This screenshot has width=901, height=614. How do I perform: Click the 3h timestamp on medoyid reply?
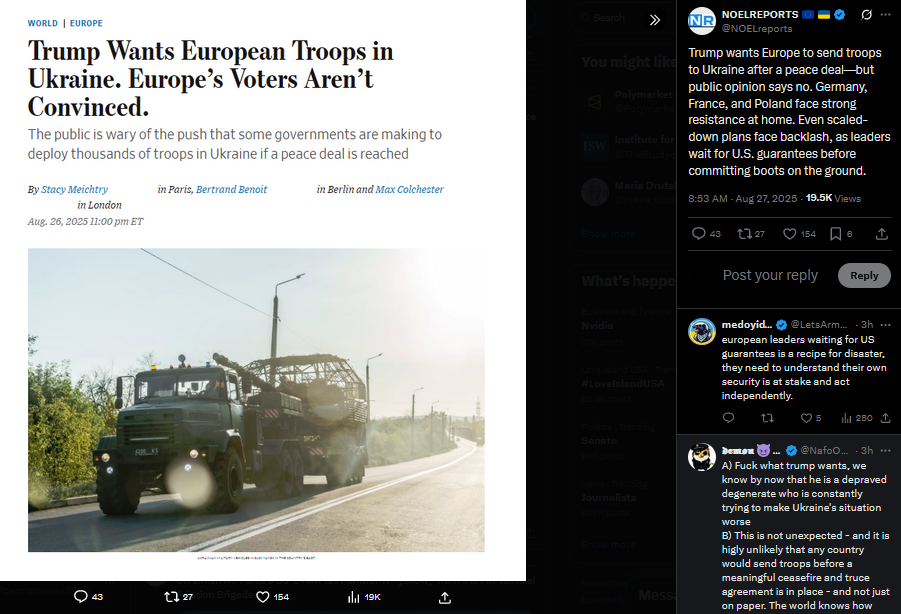click(x=867, y=325)
